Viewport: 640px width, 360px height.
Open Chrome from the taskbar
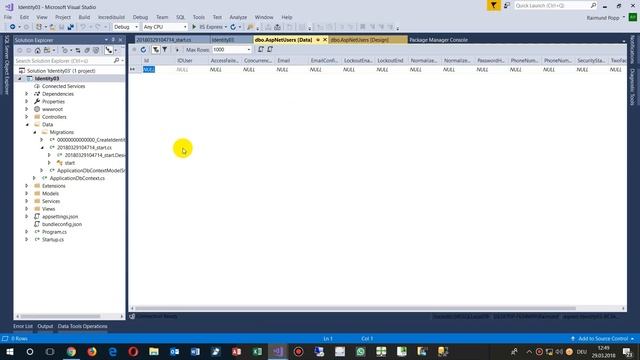[x=71, y=351]
